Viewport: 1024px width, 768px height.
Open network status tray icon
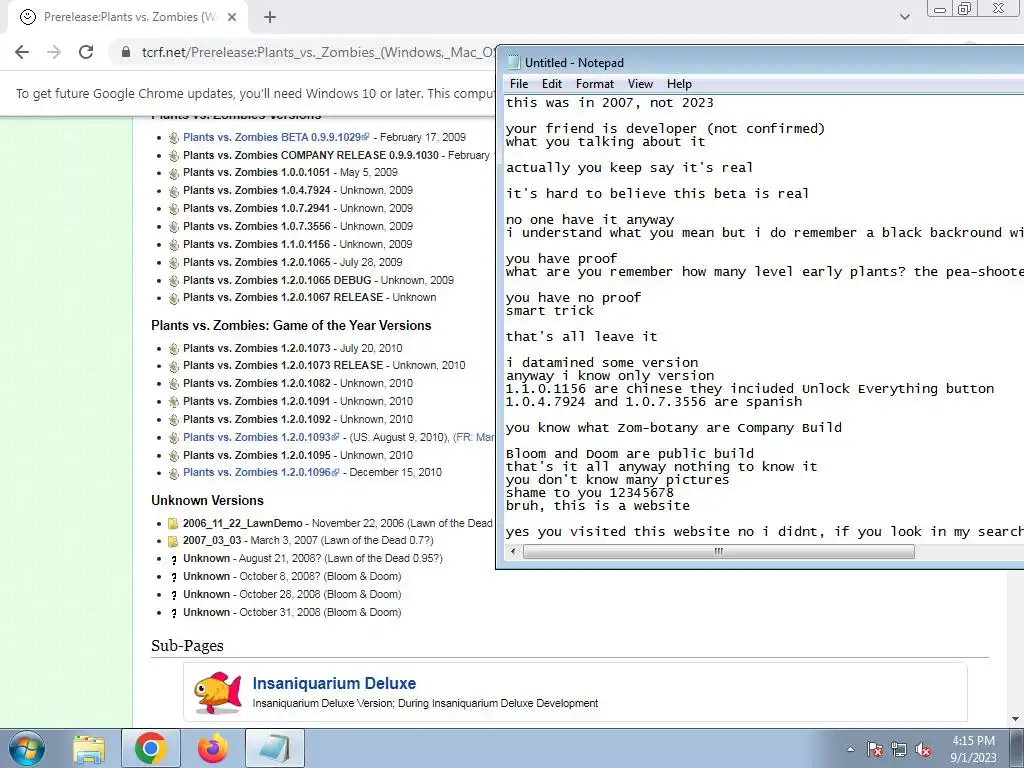tap(899, 749)
